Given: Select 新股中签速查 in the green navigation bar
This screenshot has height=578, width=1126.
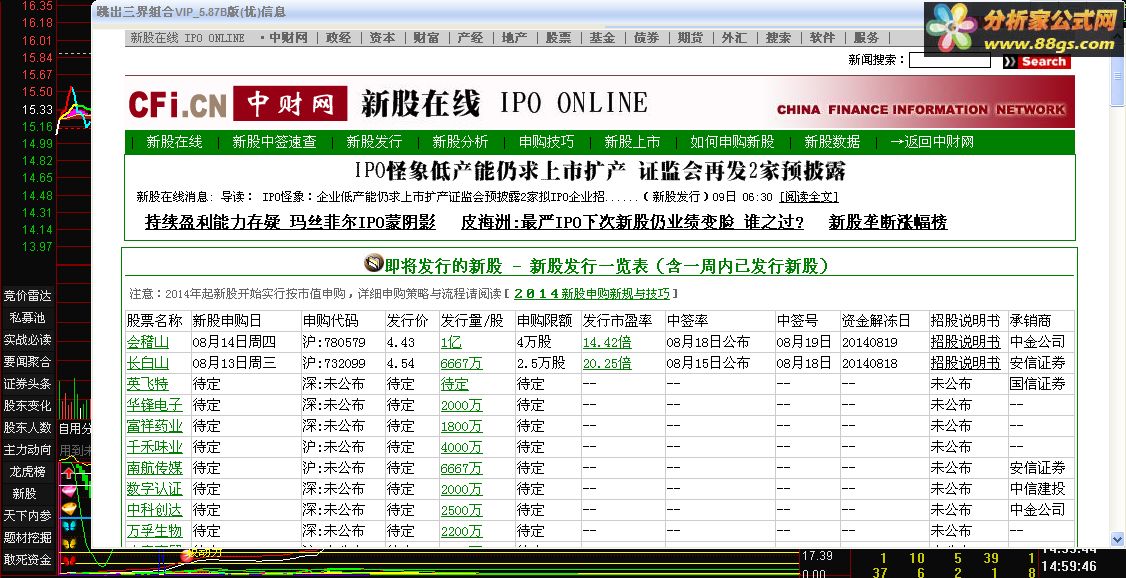Looking at the screenshot, I should 274,142.
